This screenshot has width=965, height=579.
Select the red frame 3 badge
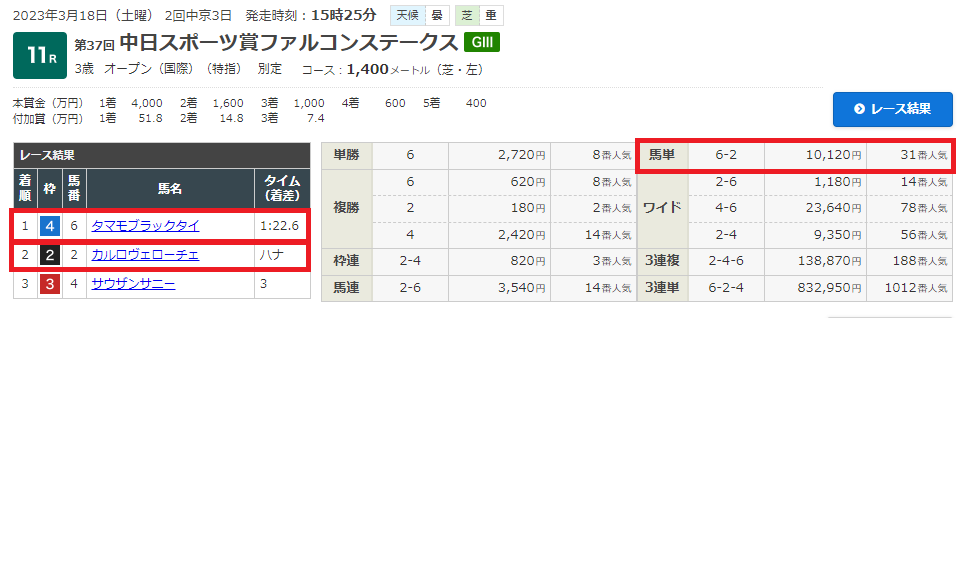(x=50, y=284)
